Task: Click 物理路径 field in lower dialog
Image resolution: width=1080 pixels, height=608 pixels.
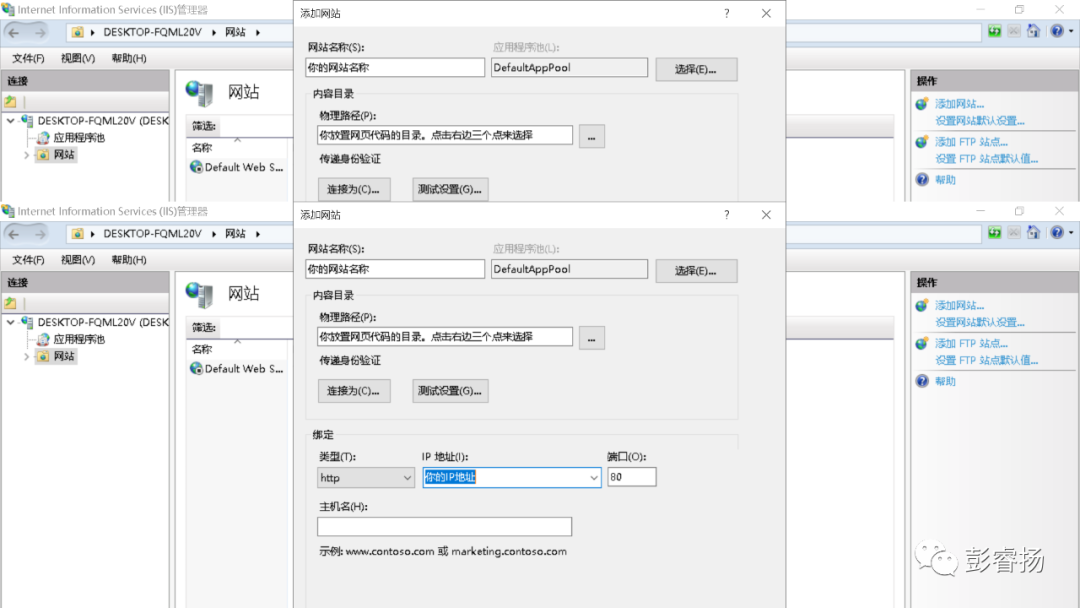Action: [x=445, y=337]
